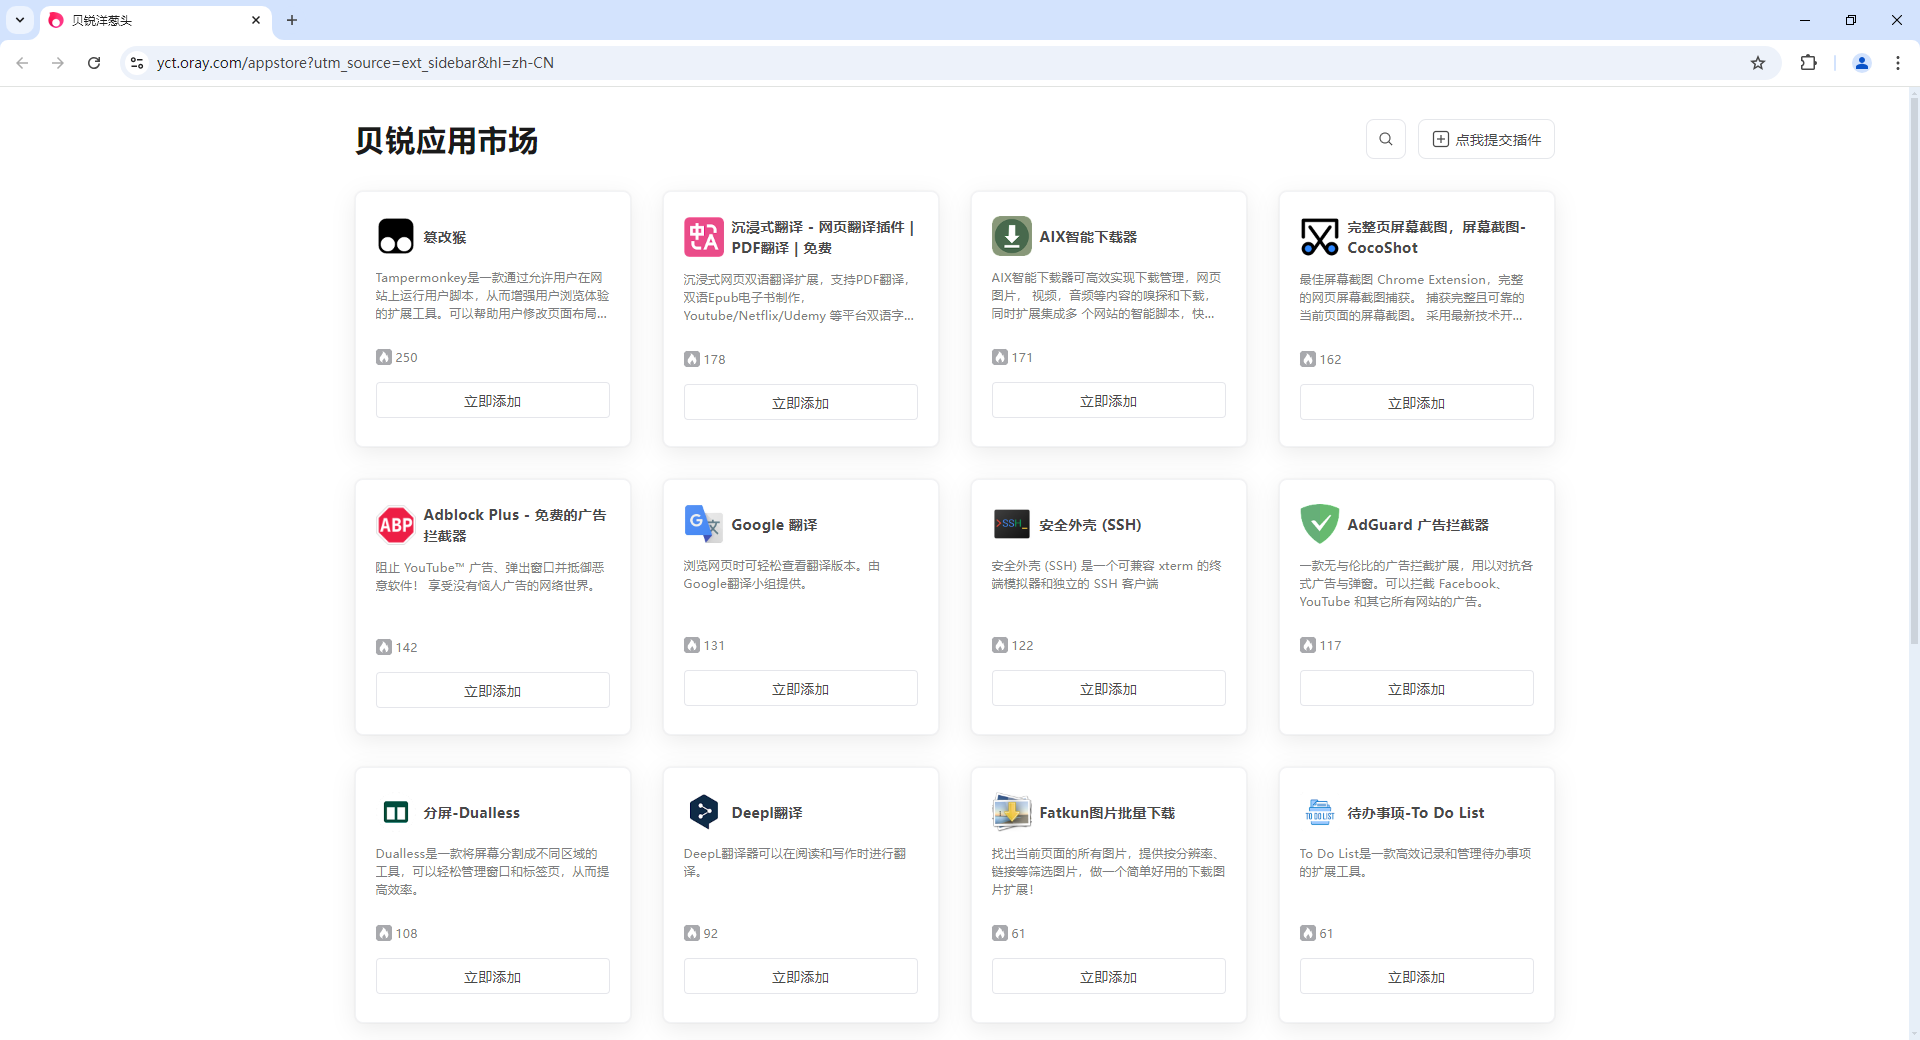The width and height of the screenshot is (1920, 1040).
Task: Click the Deepl翻译 icon
Action: coord(704,812)
